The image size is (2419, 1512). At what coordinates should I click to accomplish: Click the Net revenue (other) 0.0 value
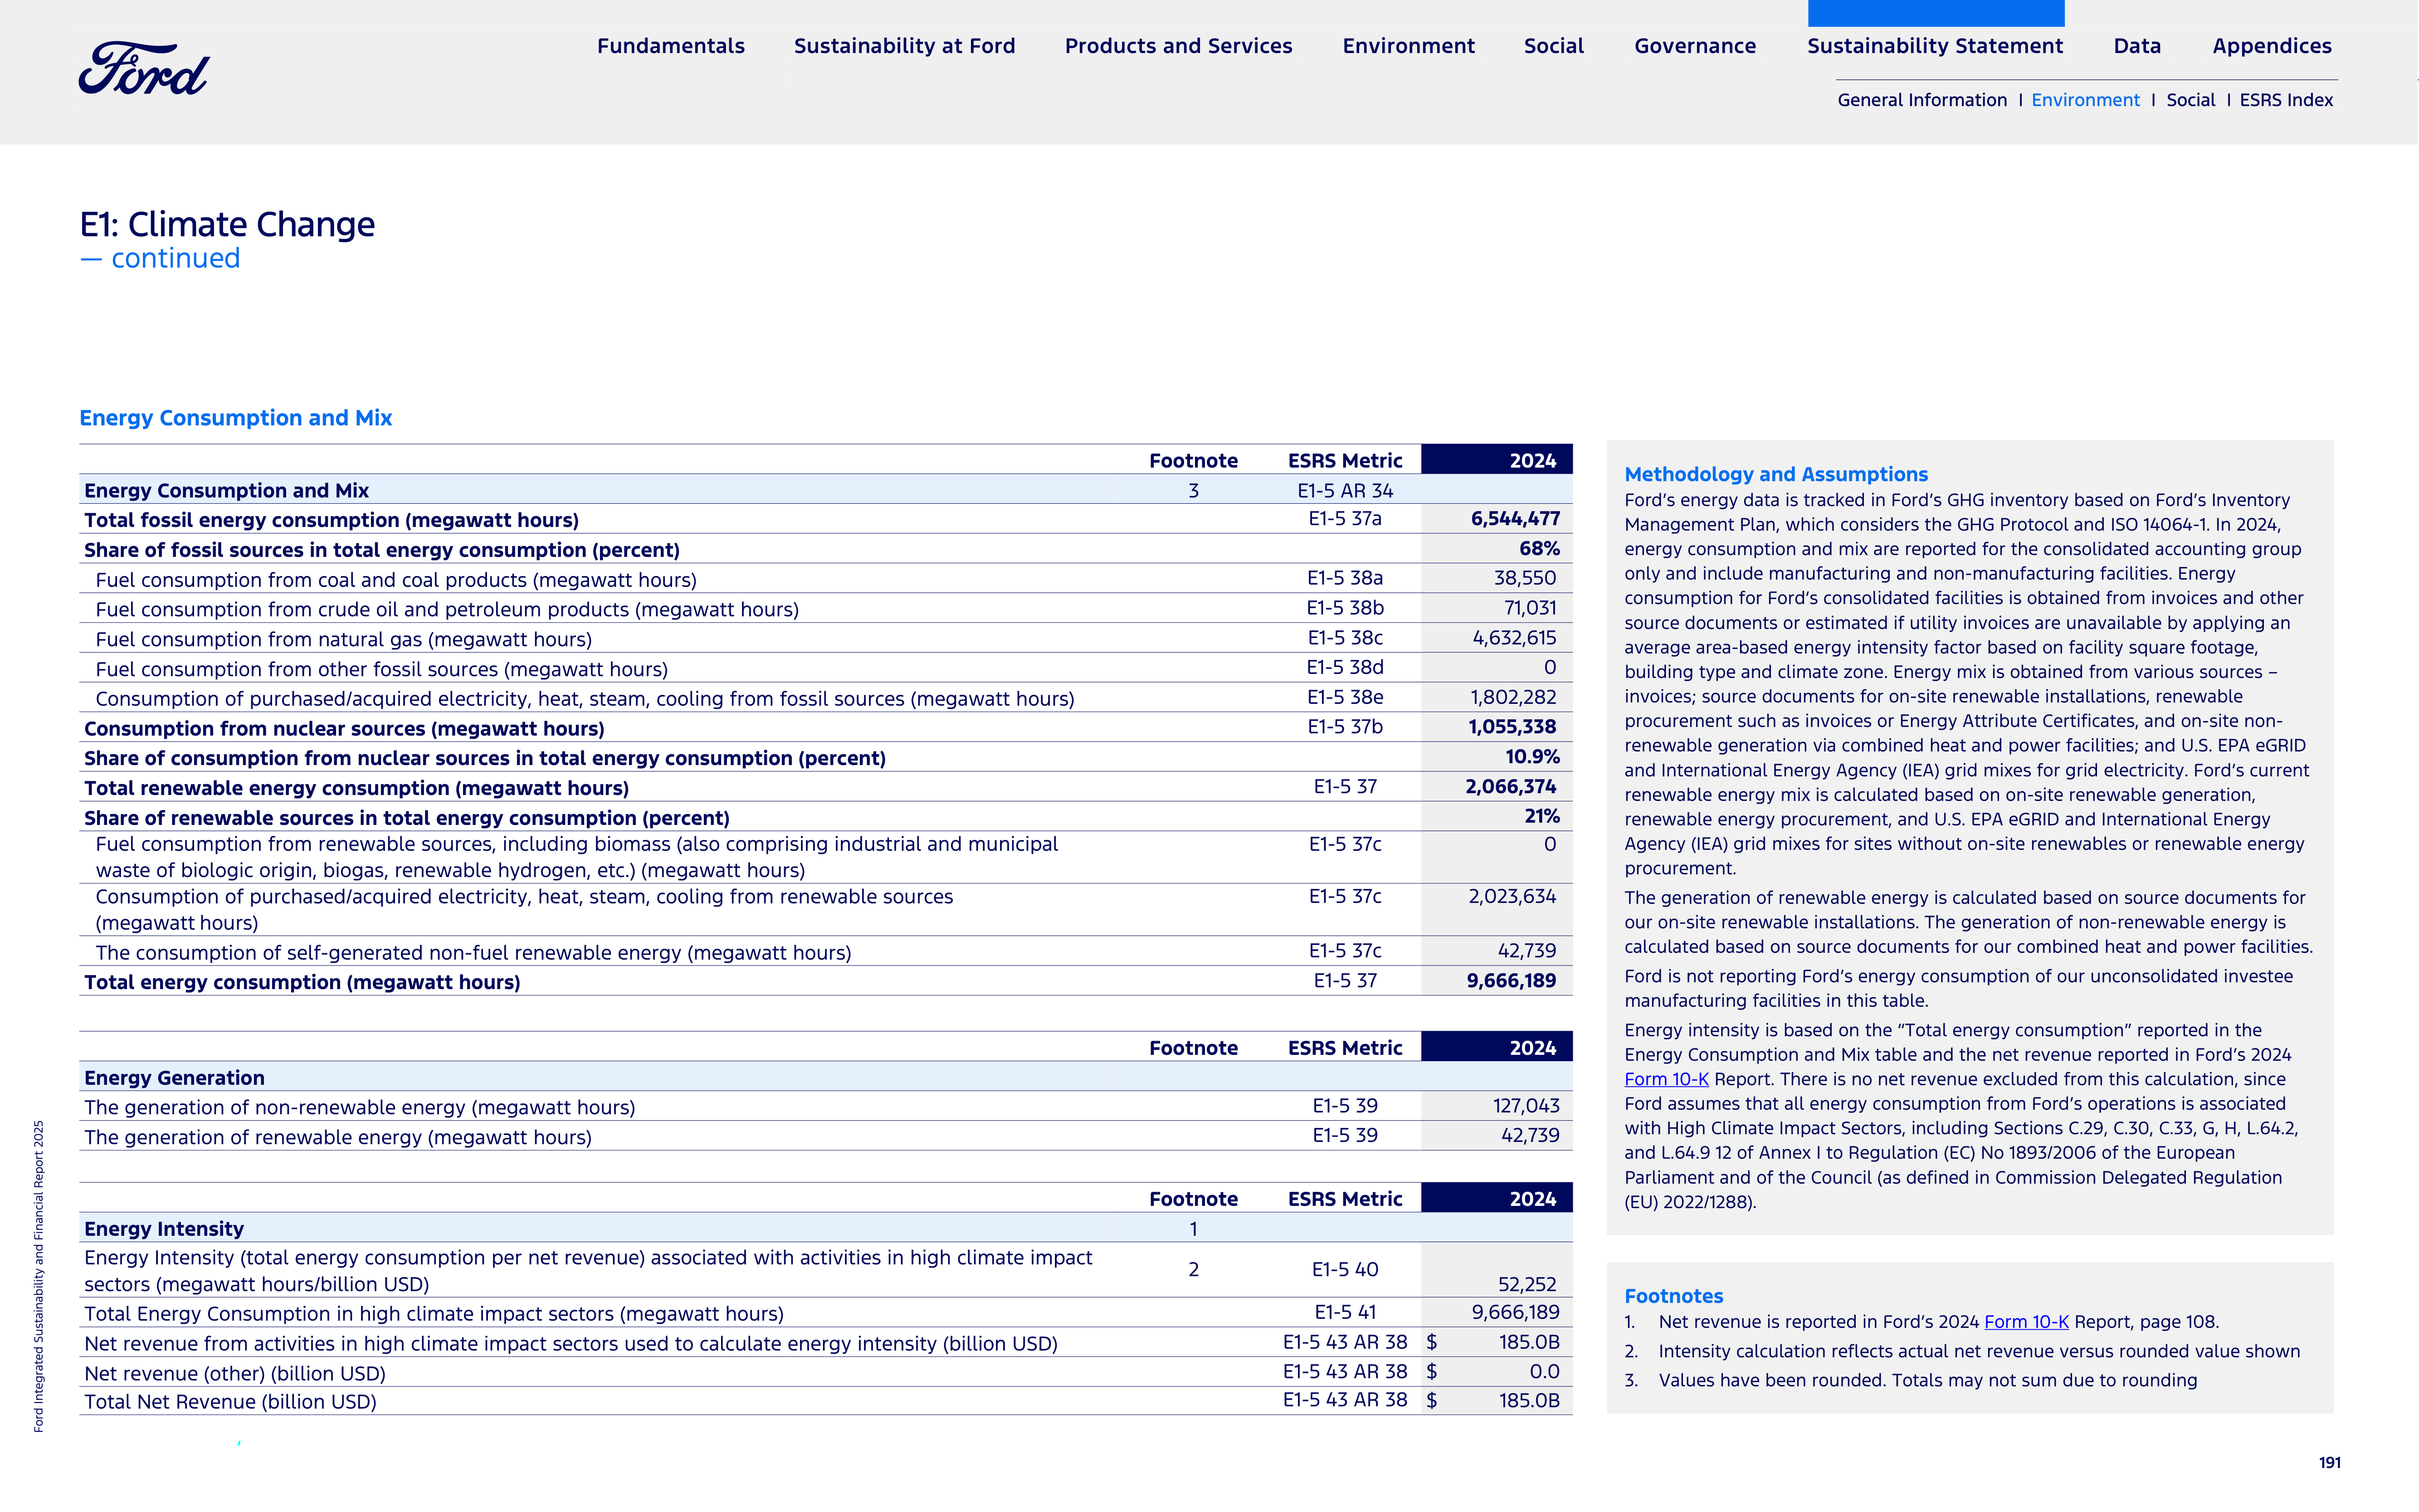click(1544, 1372)
